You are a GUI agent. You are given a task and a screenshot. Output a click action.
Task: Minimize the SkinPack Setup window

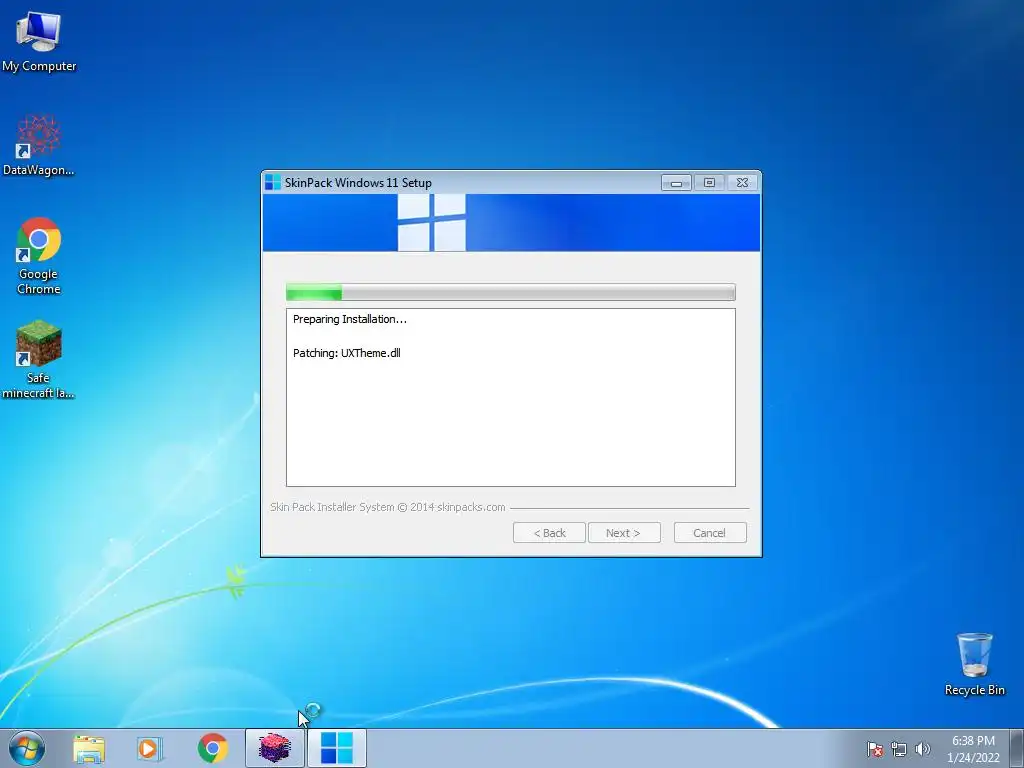677,183
